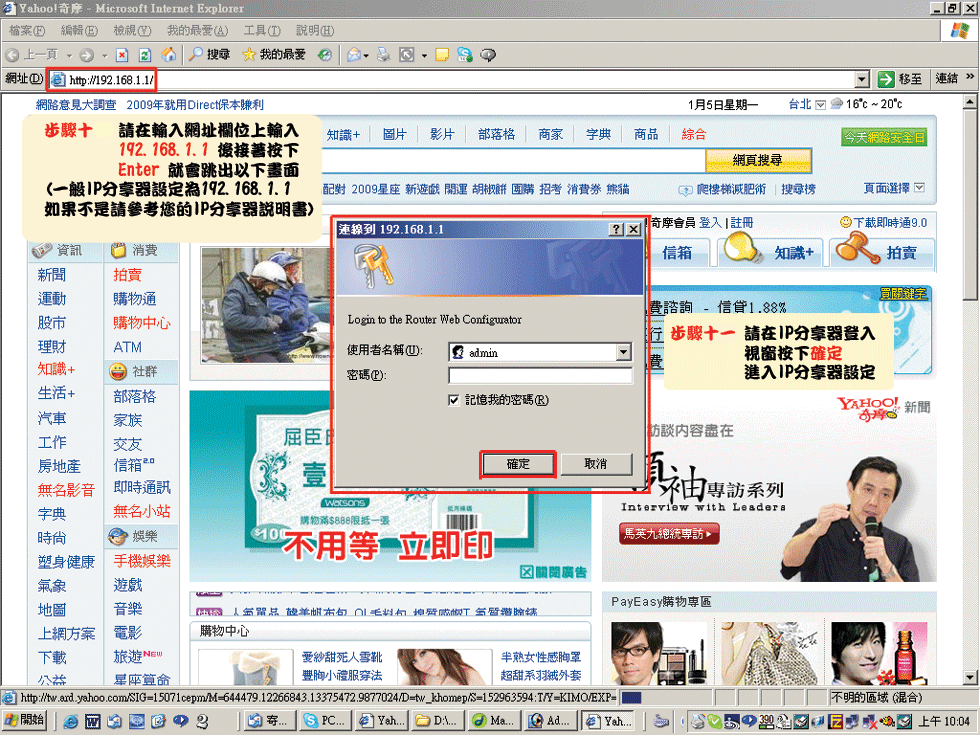Click the FileZilla icon in system tray
This screenshot has width=980, height=735.
[836, 722]
